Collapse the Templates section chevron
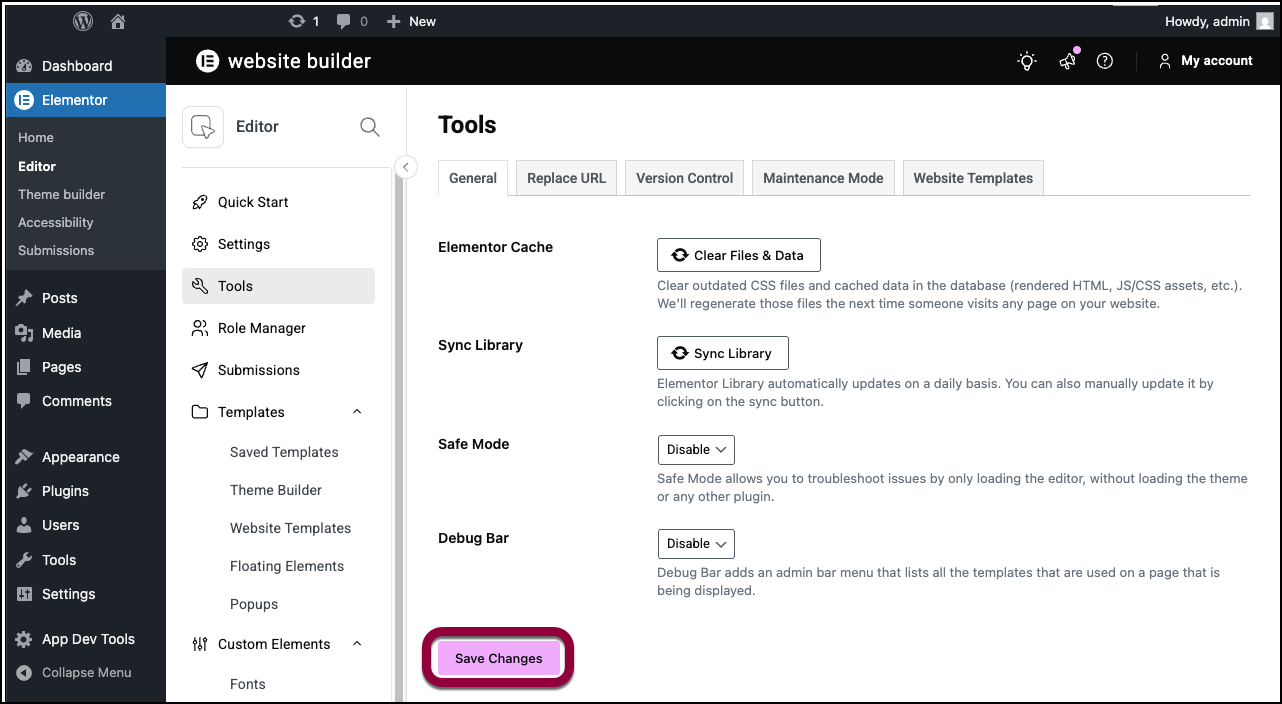This screenshot has width=1282, height=704. click(x=357, y=412)
